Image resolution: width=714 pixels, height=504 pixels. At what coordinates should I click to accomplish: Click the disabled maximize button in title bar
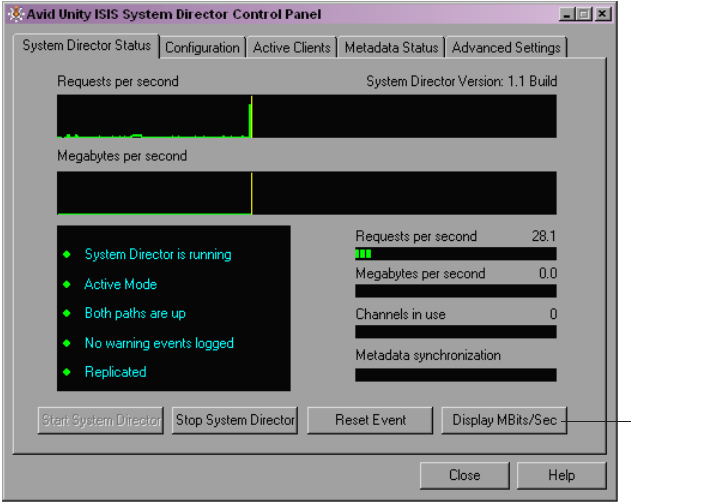(584, 14)
